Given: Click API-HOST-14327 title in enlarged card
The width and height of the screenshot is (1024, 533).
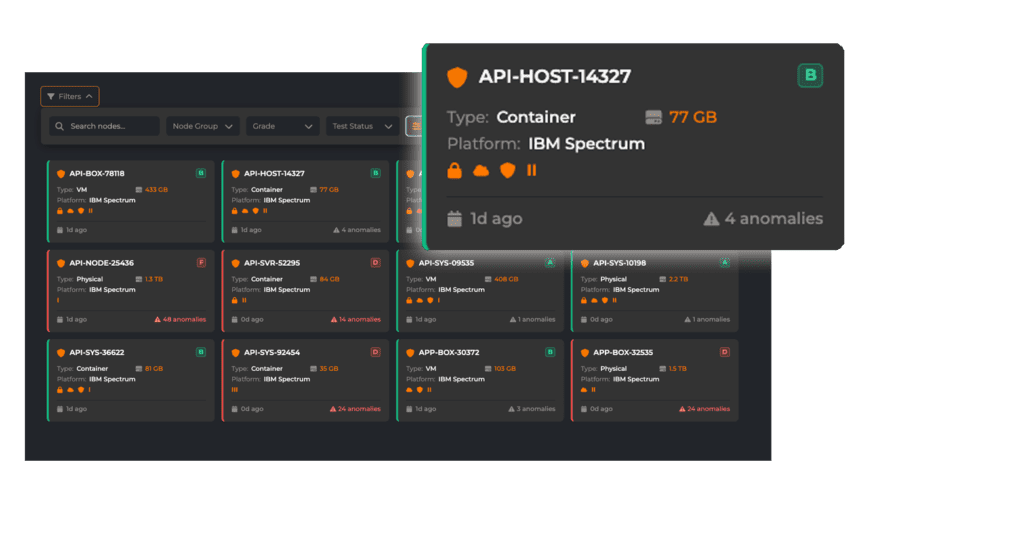Looking at the screenshot, I should point(554,76).
